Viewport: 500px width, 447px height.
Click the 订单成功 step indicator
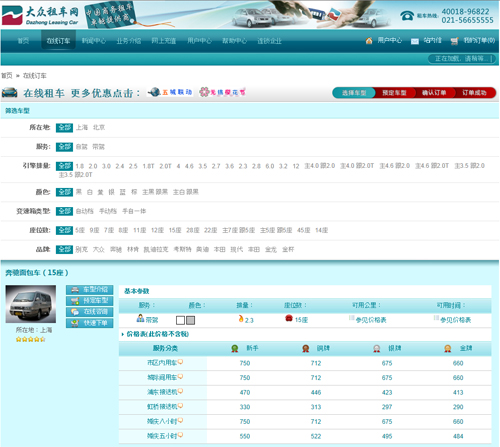click(x=474, y=93)
